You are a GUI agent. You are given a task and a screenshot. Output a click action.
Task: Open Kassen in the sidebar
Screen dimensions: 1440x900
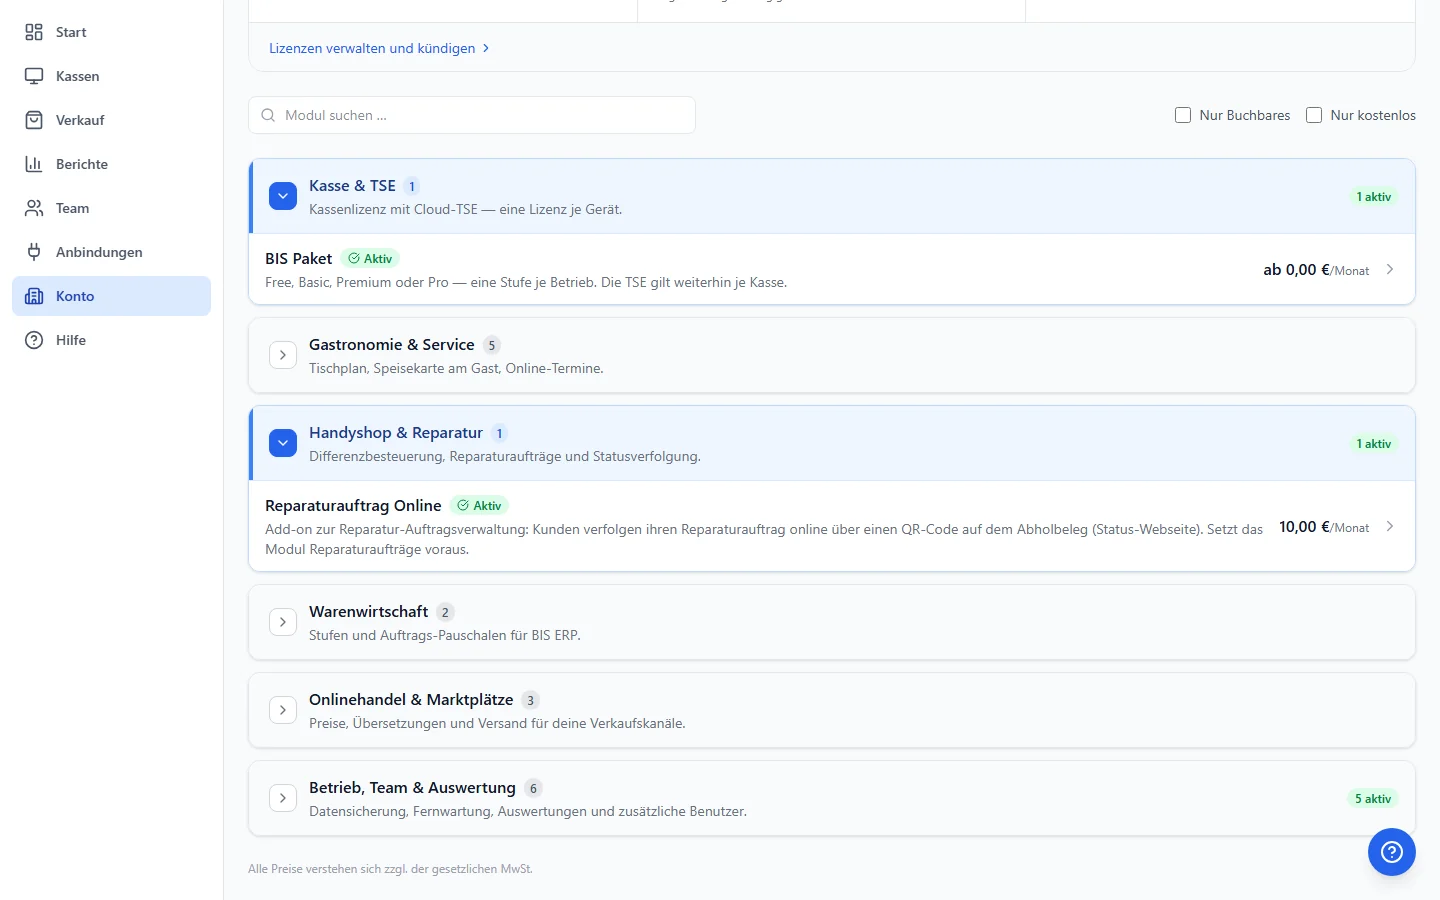pos(111,76)
